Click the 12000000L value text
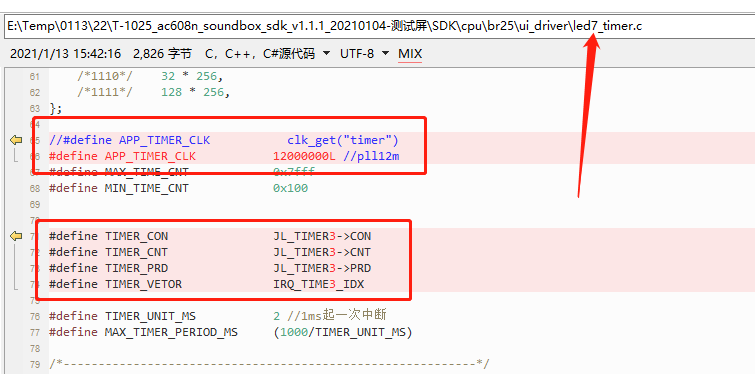Image resolution: width=755 pixels, height=374 pixels. [x=304, y=156]
